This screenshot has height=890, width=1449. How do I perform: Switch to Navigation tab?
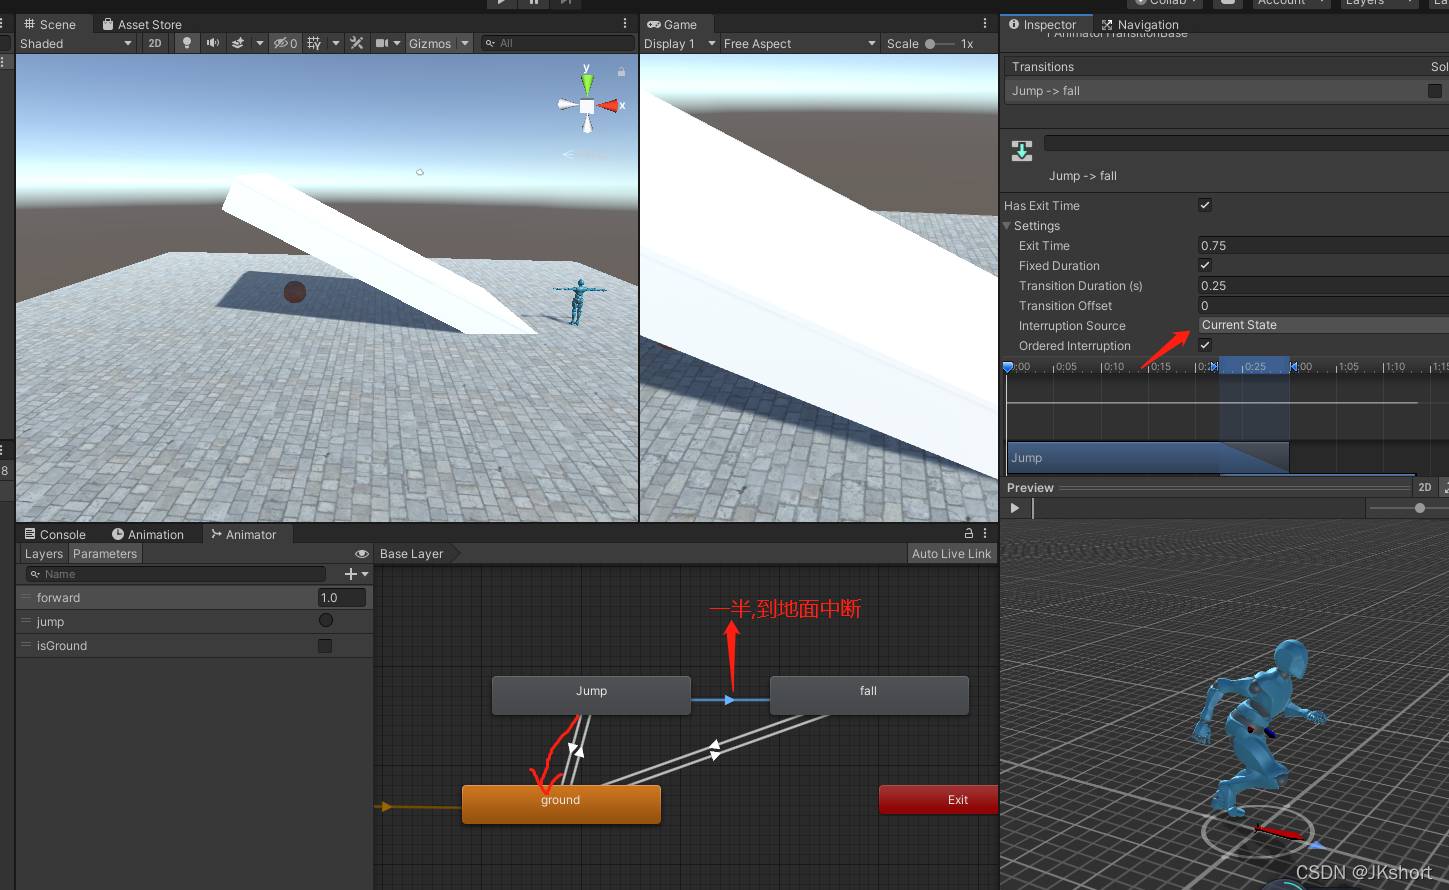(x=1140, y=24)
